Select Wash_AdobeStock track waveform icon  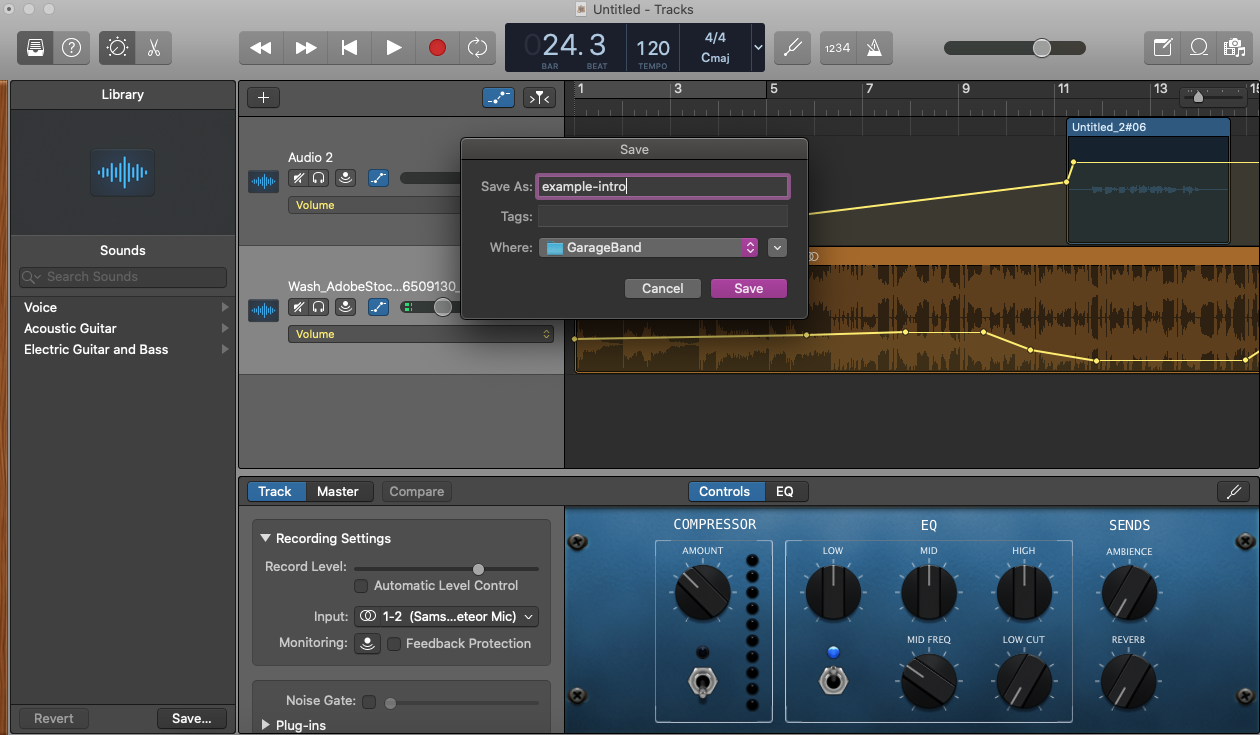264,311
